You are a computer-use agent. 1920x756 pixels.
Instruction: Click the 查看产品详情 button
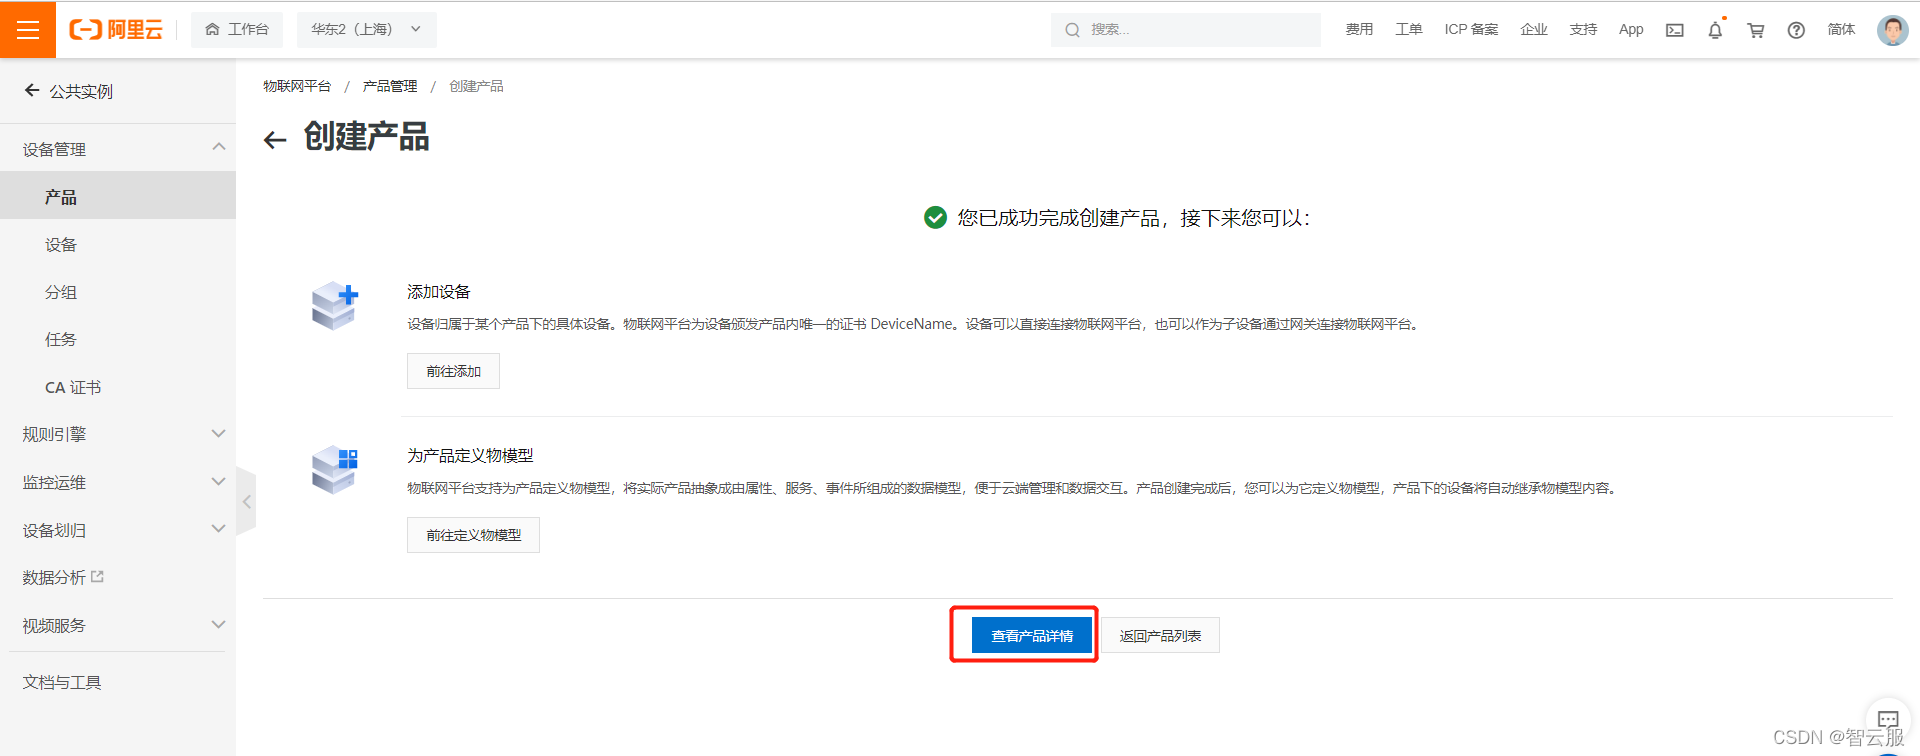click(1032, 635)
